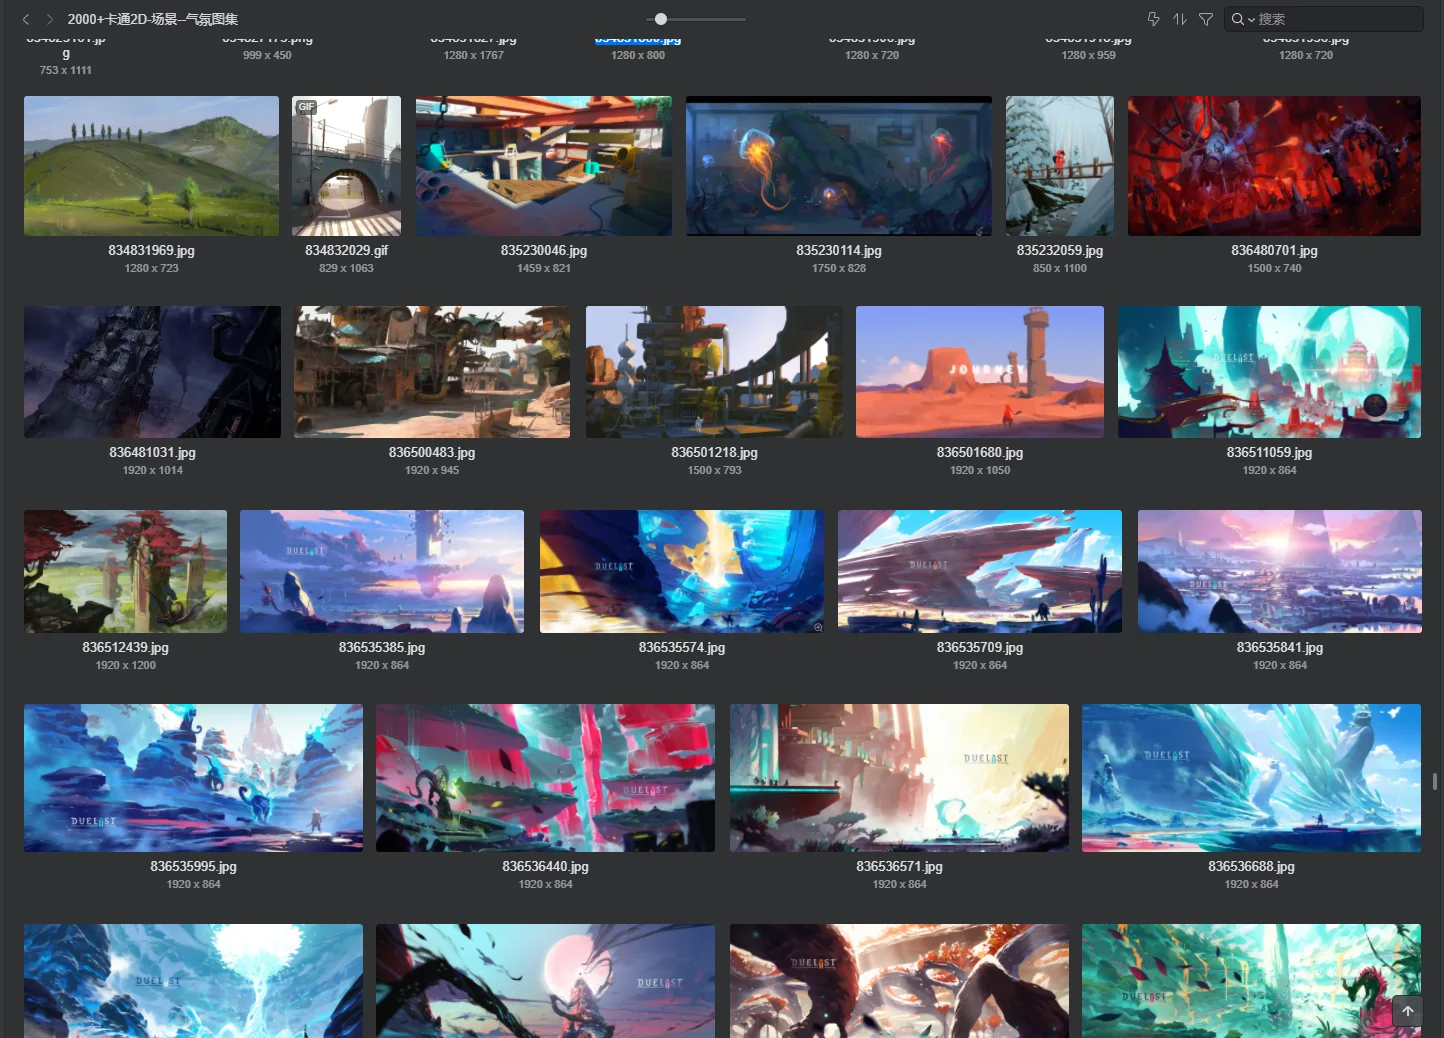Click filename label 836535709.jpg
This screenshot has height=1038, width=1444.
pyautogui.click(x=980, y=648)
